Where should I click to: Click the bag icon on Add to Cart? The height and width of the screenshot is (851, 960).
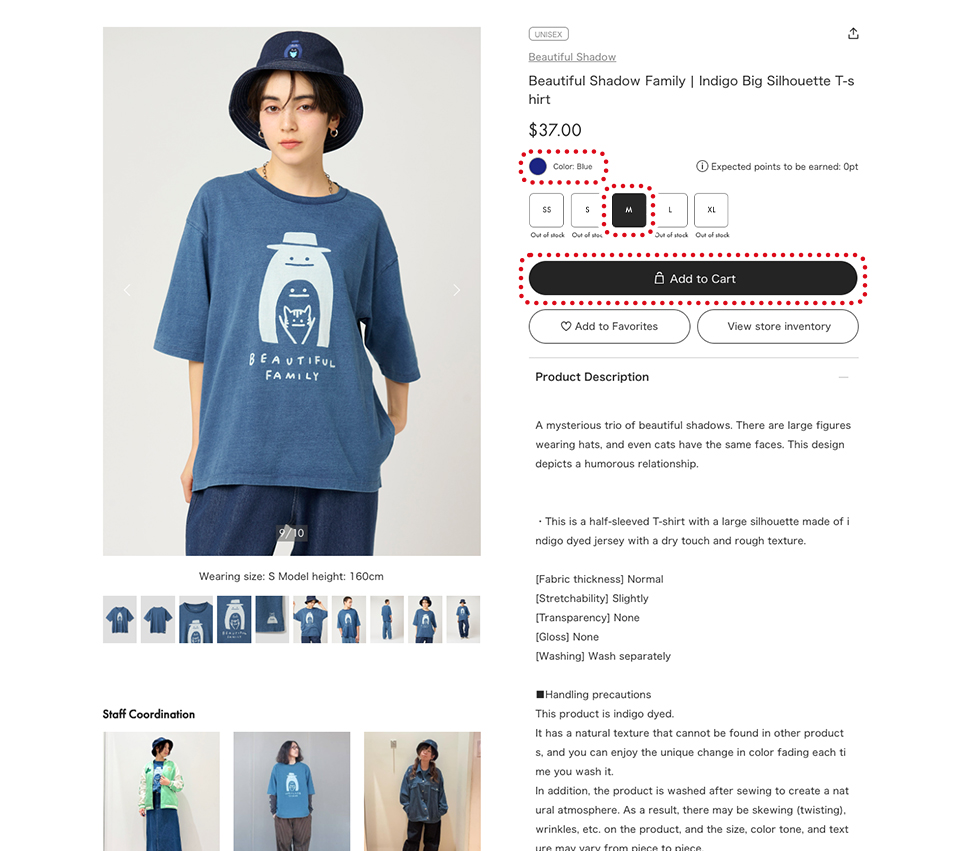[x=659, y=279]
